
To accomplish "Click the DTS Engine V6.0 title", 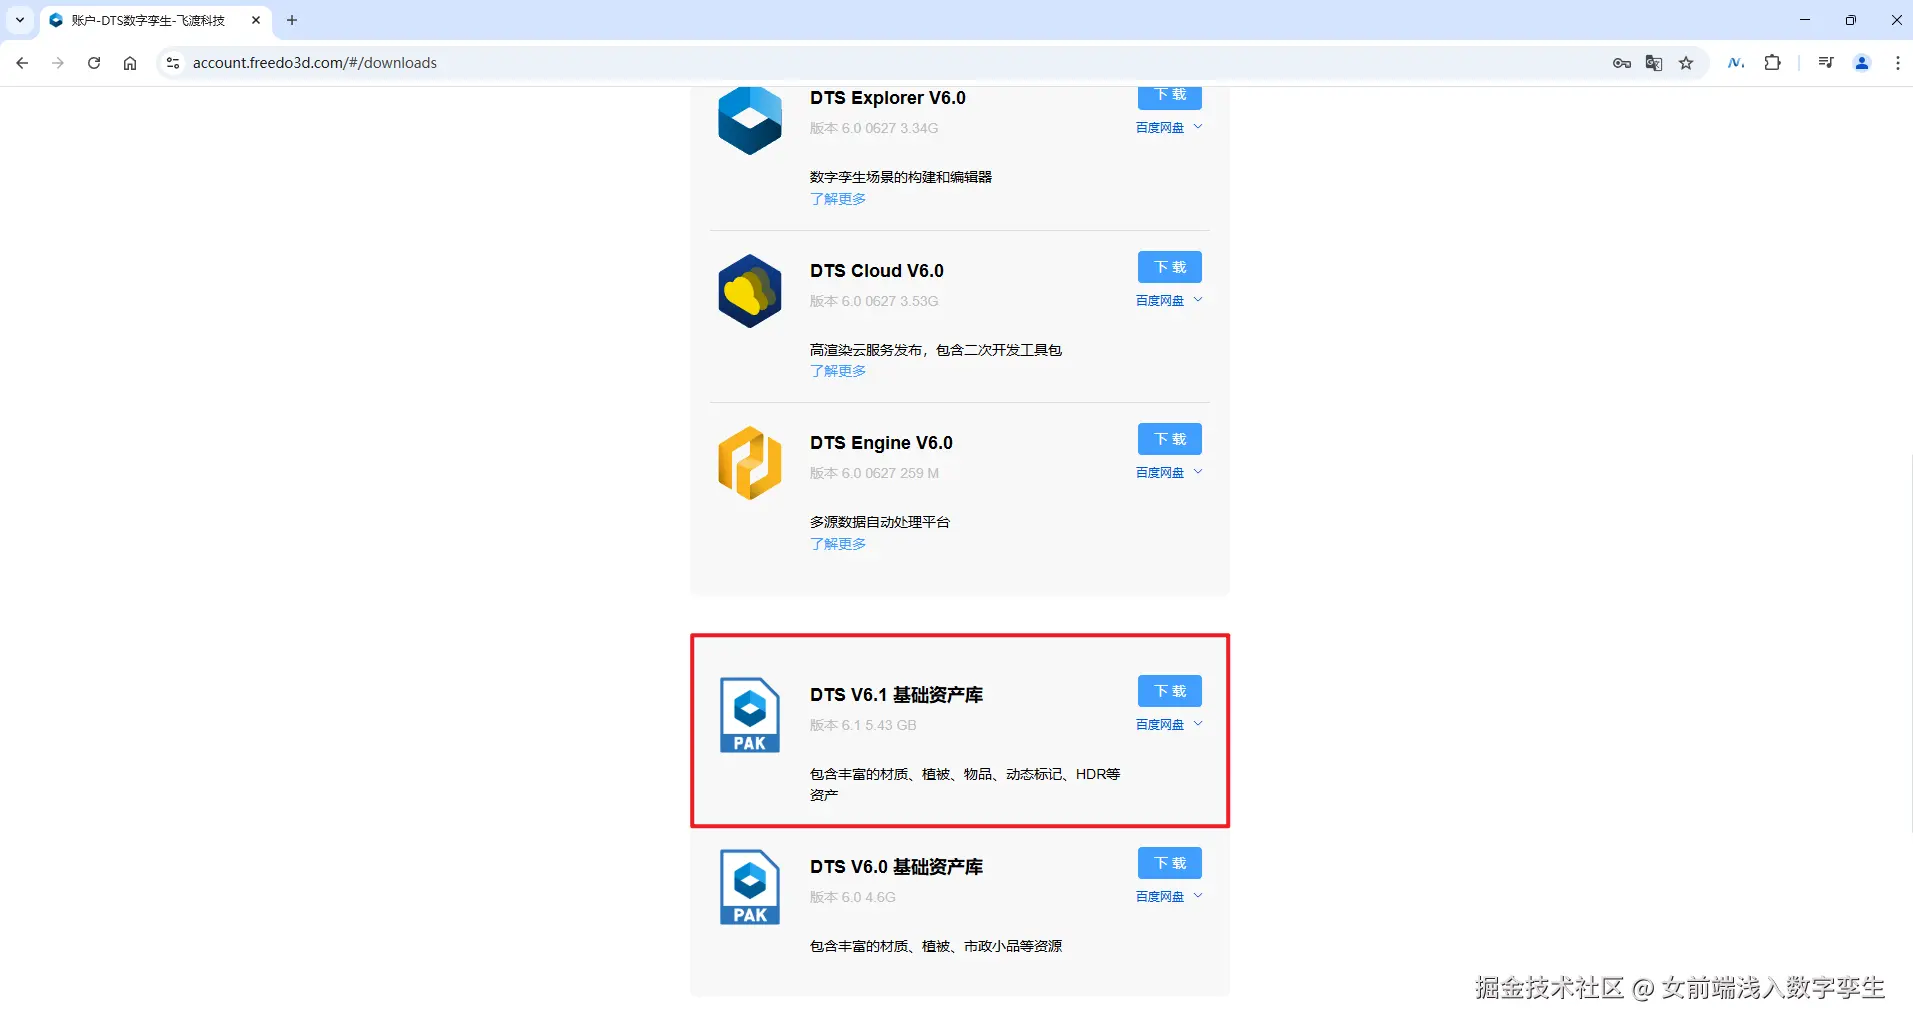I will (881, 443).
